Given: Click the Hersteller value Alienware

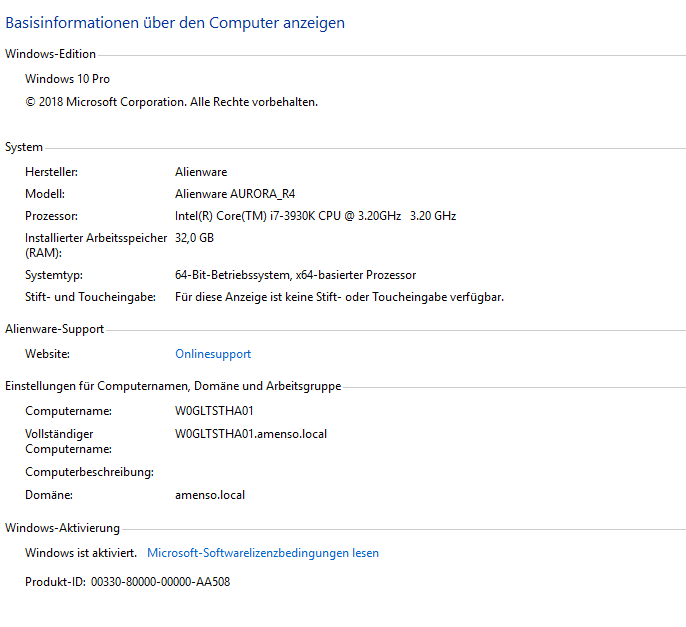Looking at the screenshot, I should click(x=201, y=172).
